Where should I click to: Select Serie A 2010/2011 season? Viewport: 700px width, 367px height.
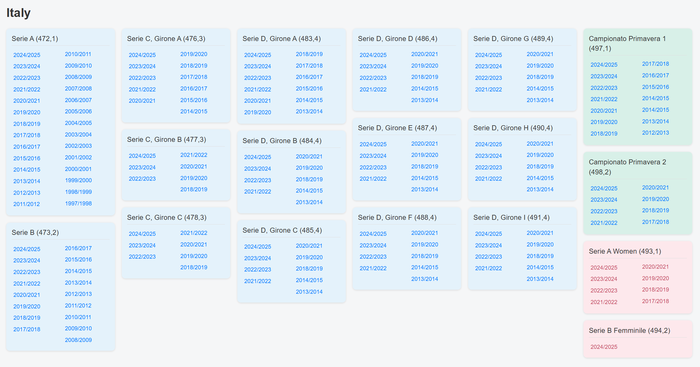pyautogui.click(x=78, y=54)
